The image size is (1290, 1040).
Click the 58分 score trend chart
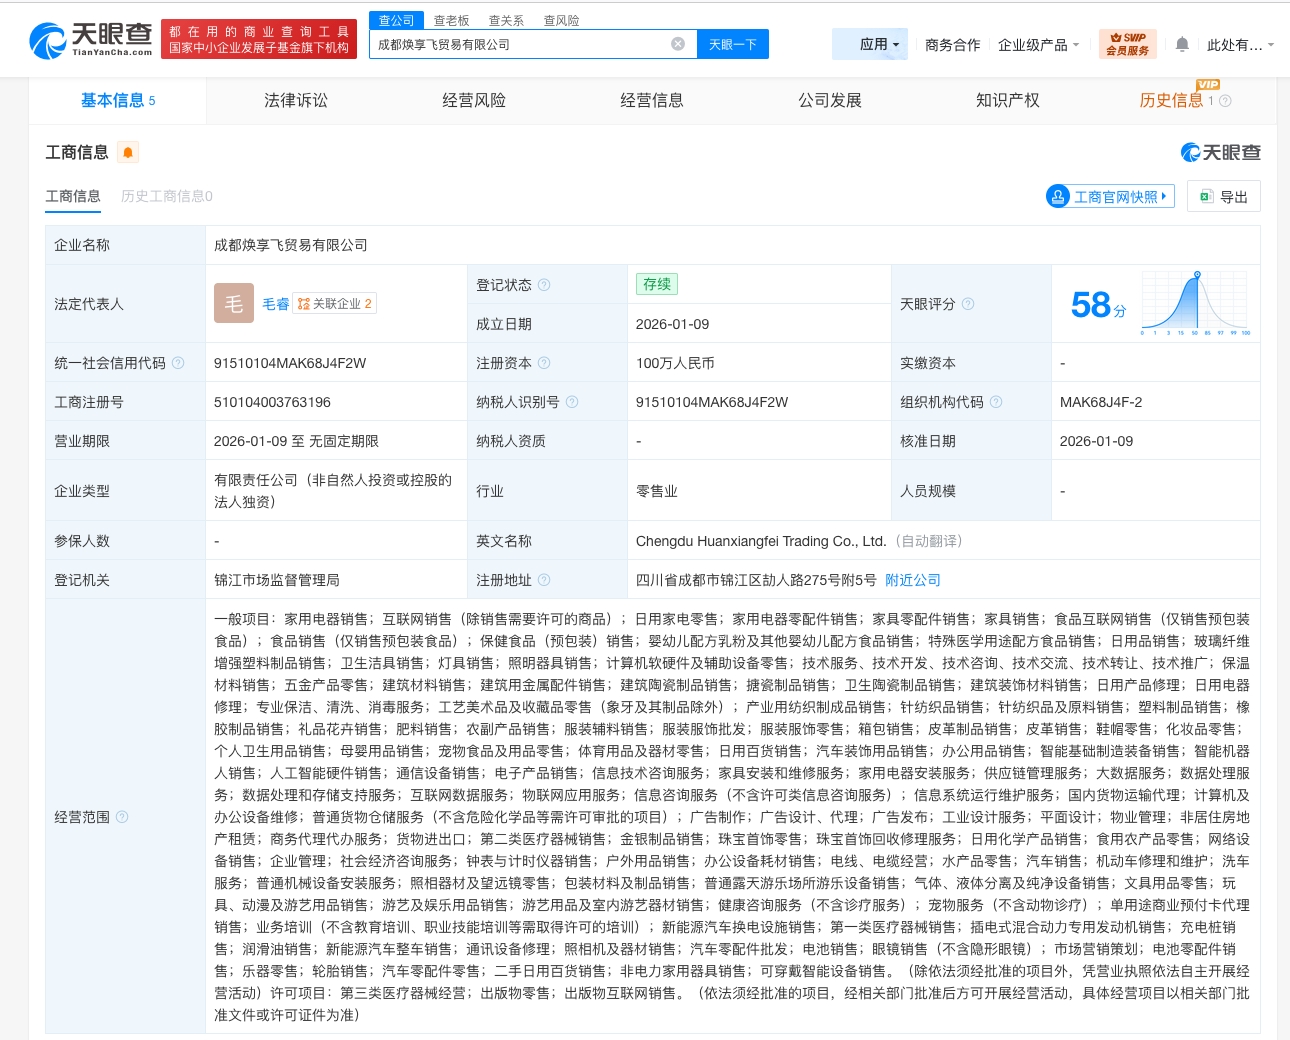pyautogui.click(x=1196, y=303)
